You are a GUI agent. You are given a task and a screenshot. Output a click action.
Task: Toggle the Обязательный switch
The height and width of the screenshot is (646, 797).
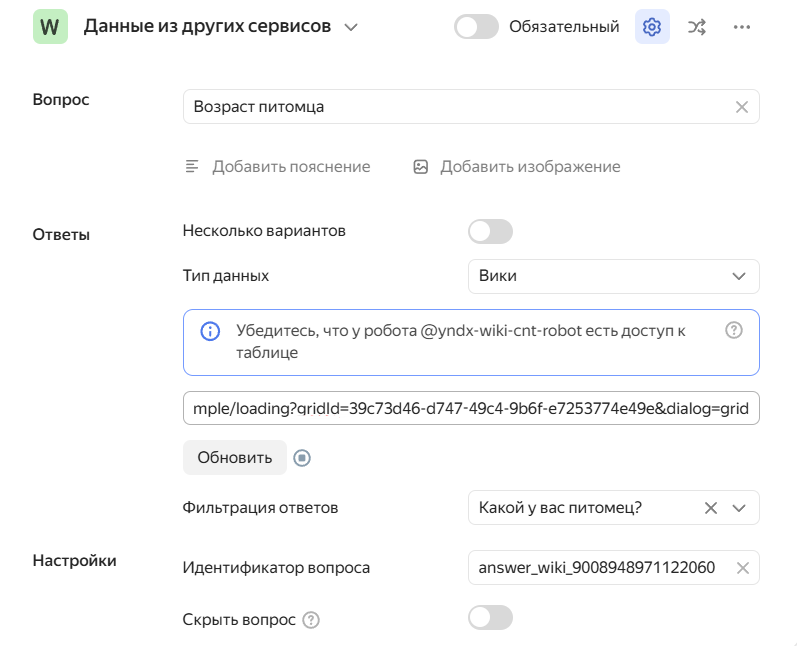click(476, 27)
